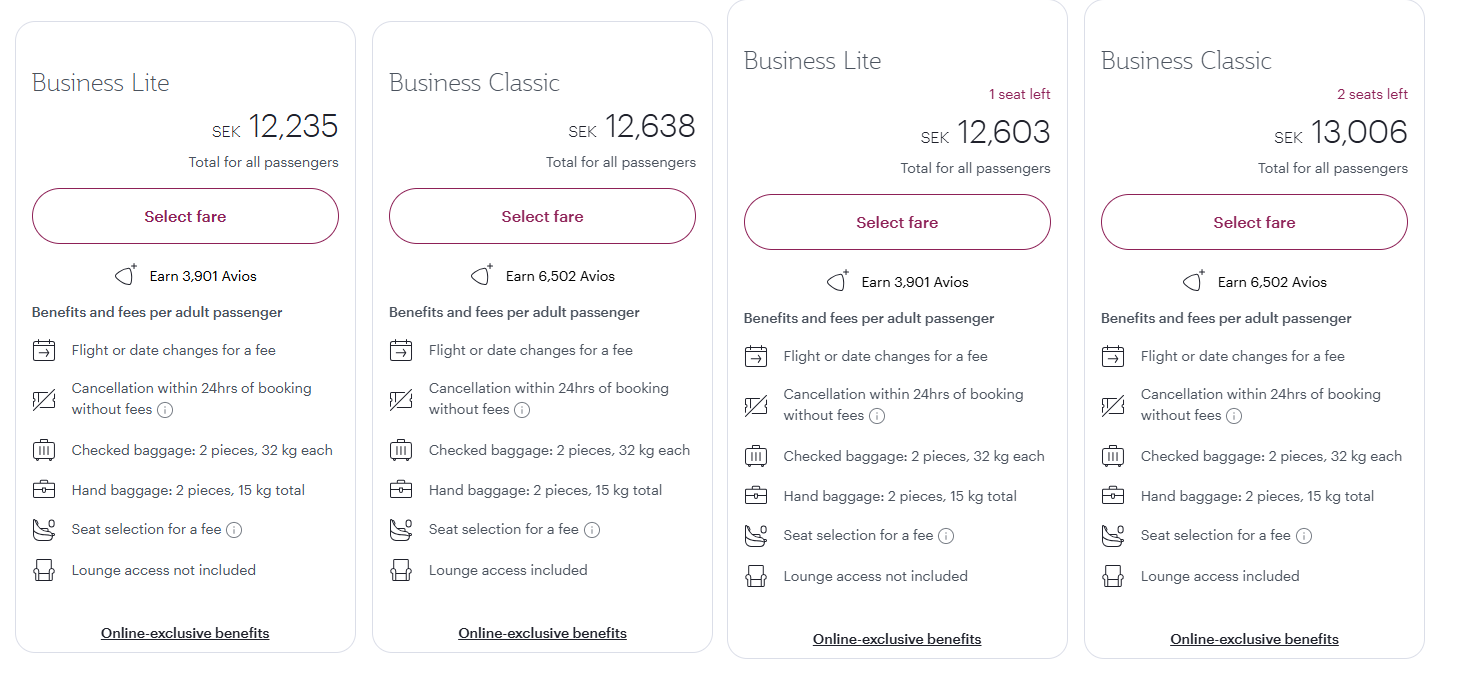Open Online-exclusive benefits under SEK 12,235 fare
Viewport: 1465px width, 677px height.
tap(185, 633)
